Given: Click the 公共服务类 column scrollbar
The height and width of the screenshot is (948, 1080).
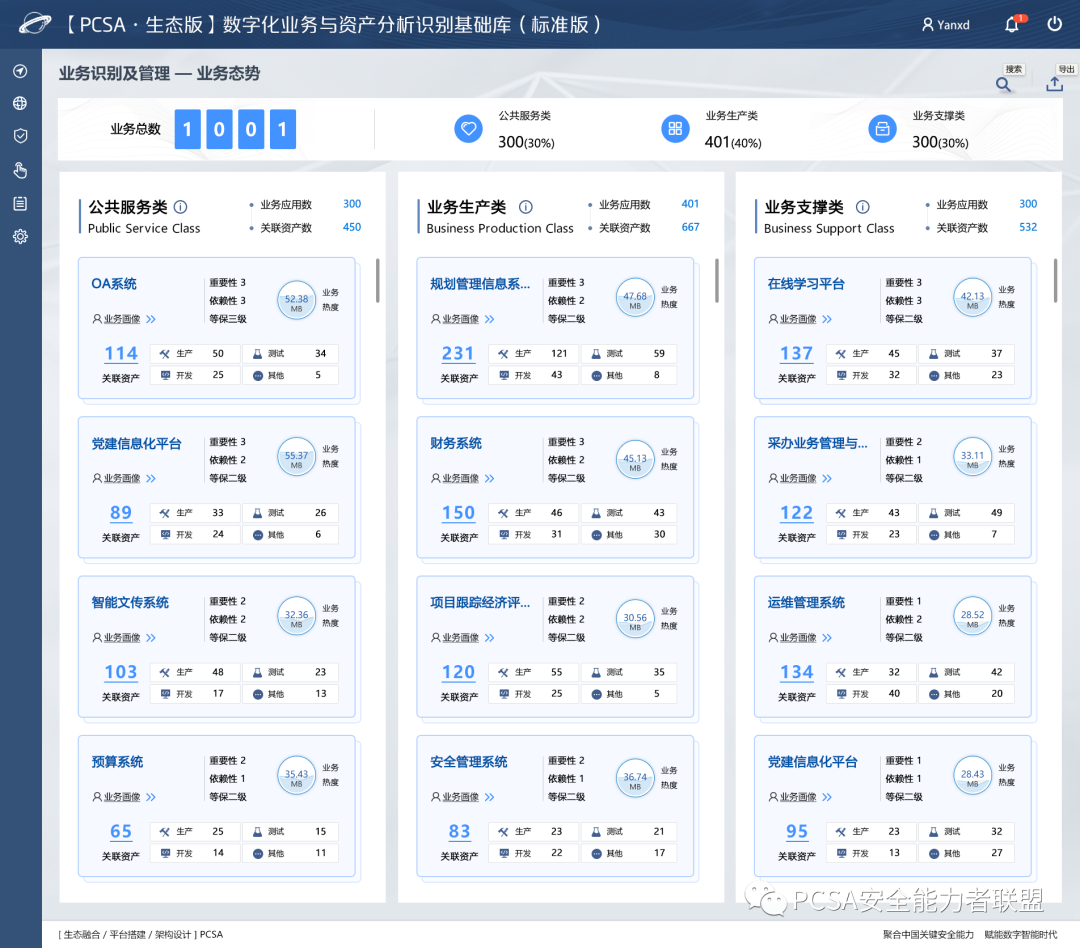Looking at the screenshot, I should coord(377,281).
